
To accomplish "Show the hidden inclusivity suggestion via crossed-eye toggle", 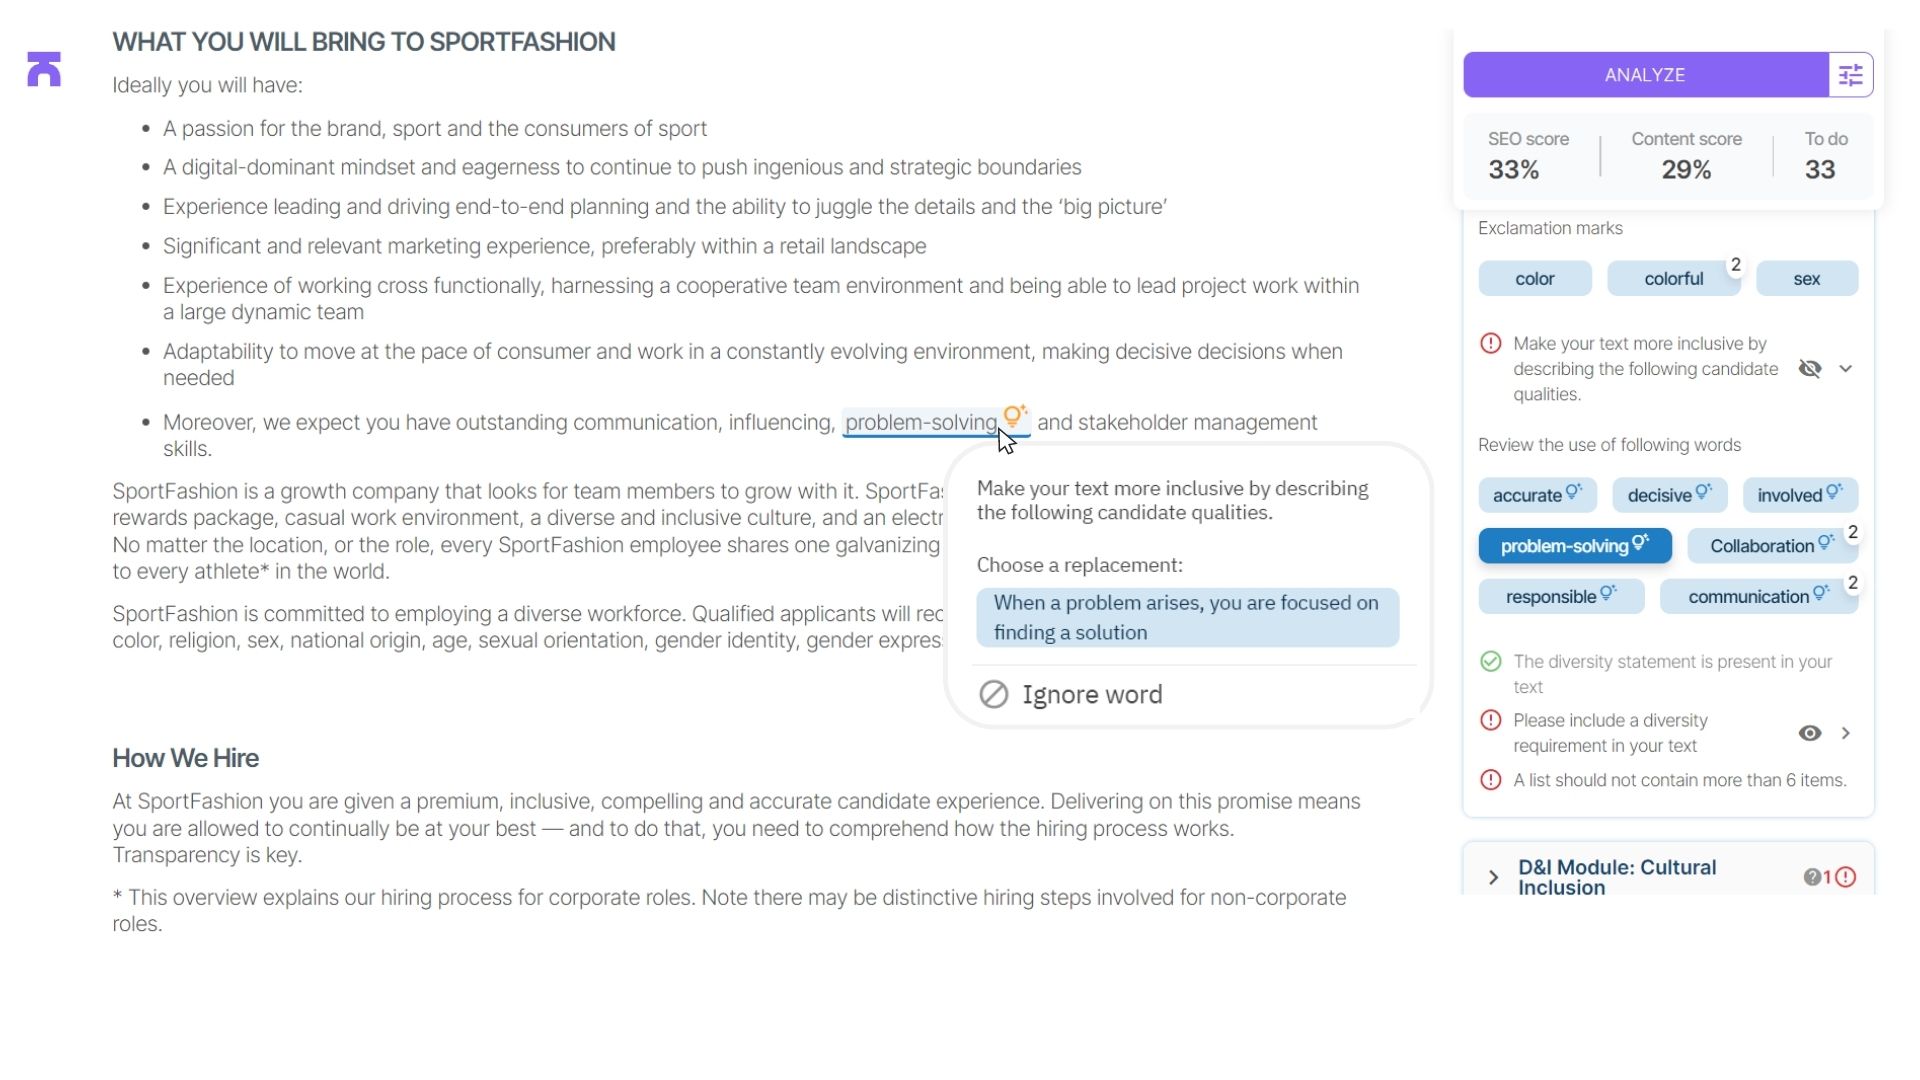I will [x=1812, y=368].
